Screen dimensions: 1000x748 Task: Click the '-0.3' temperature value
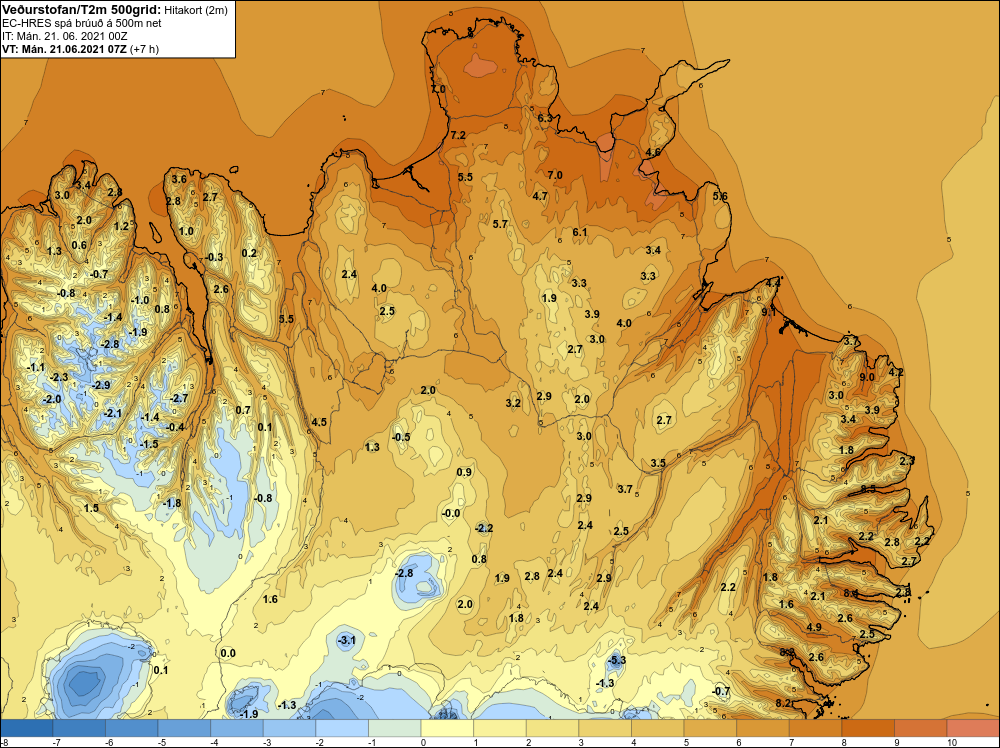(x=214, y=257)
